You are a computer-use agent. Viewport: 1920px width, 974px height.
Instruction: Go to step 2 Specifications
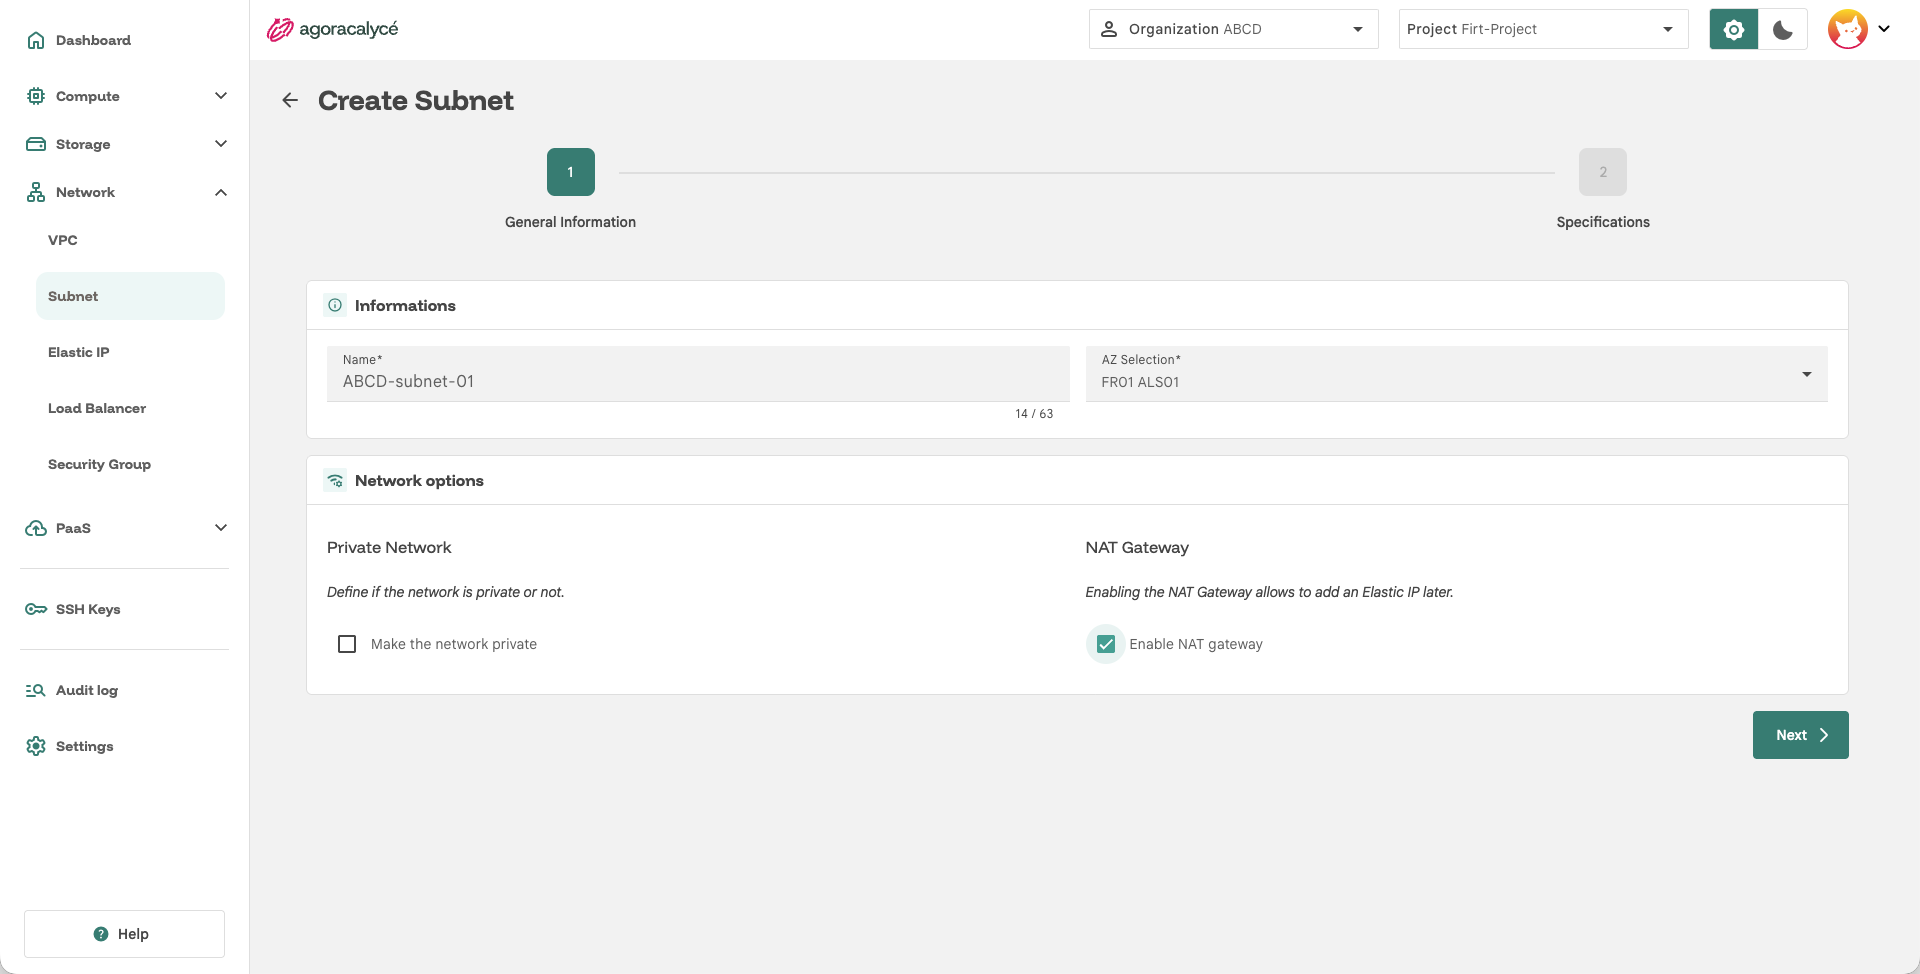click(1603, 172)
